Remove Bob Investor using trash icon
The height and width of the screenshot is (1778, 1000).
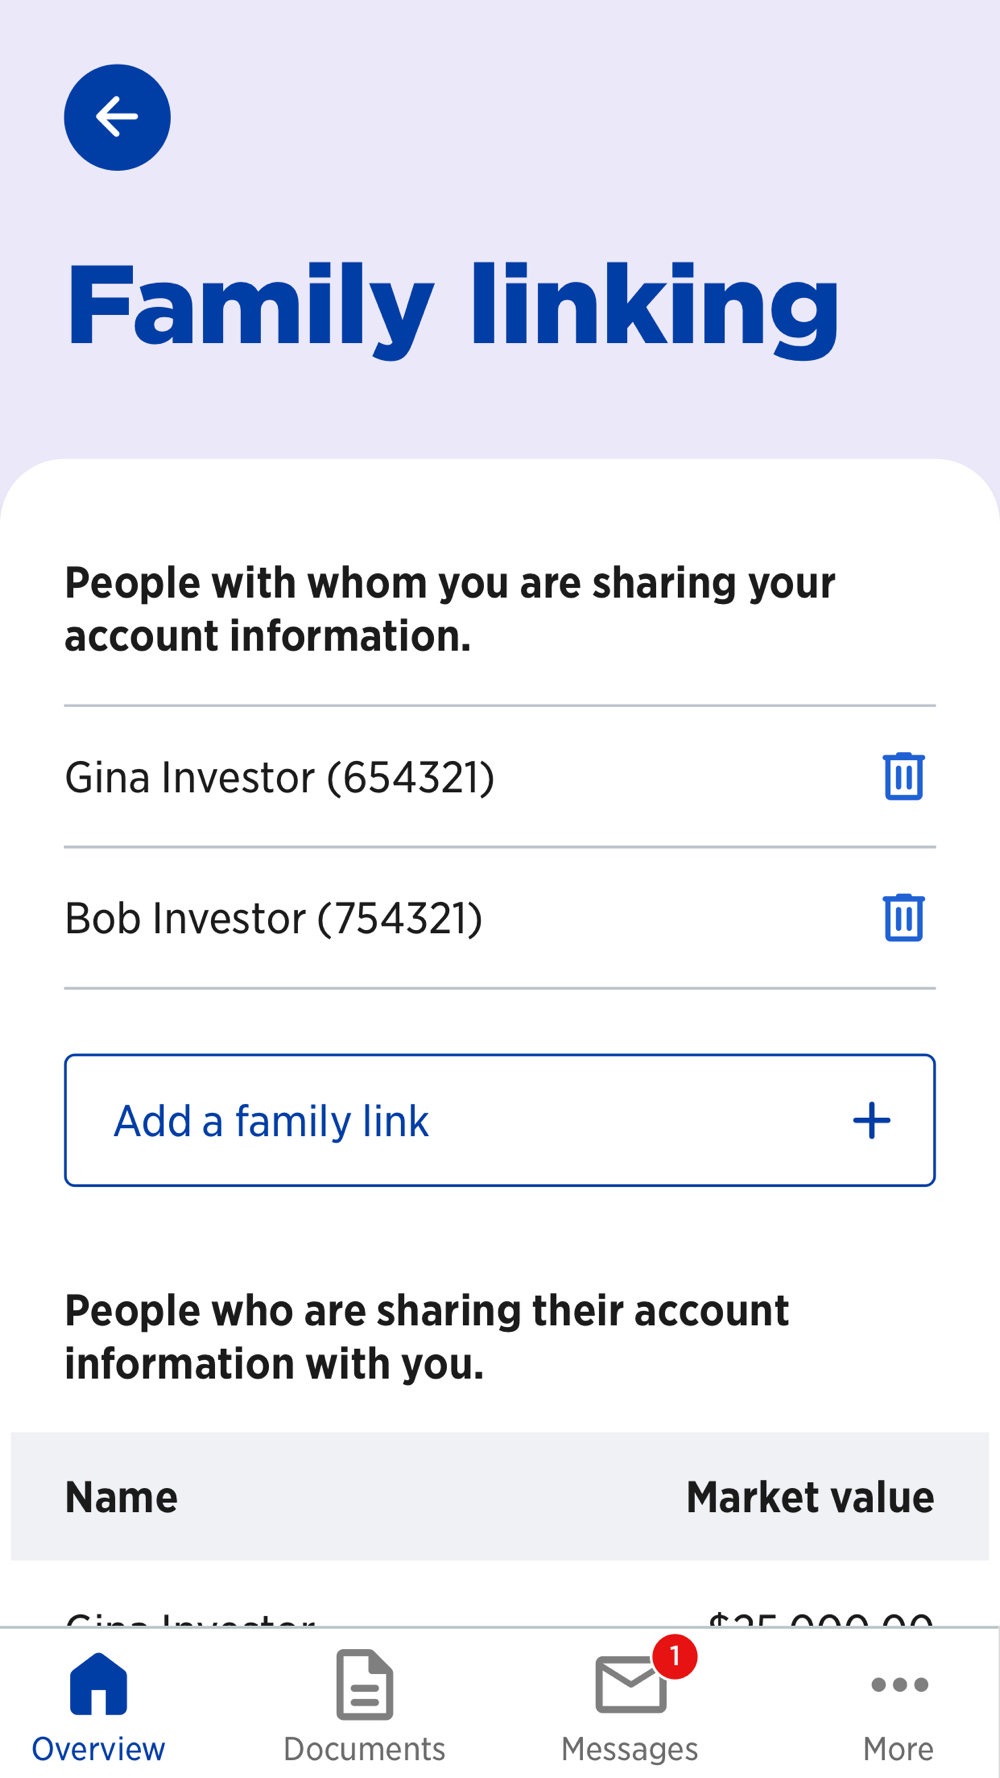click(903, 918)
